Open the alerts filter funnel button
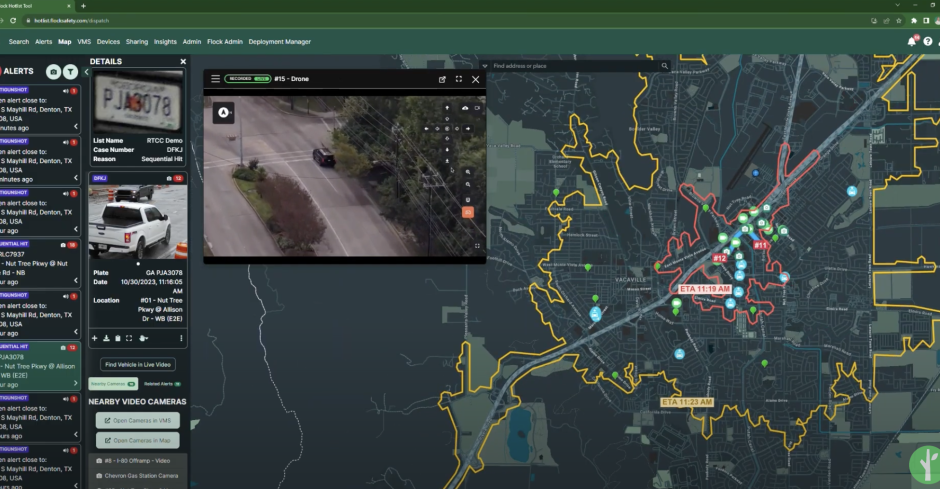This screenshot has height=489, width=940. click(x=71, y=72)
